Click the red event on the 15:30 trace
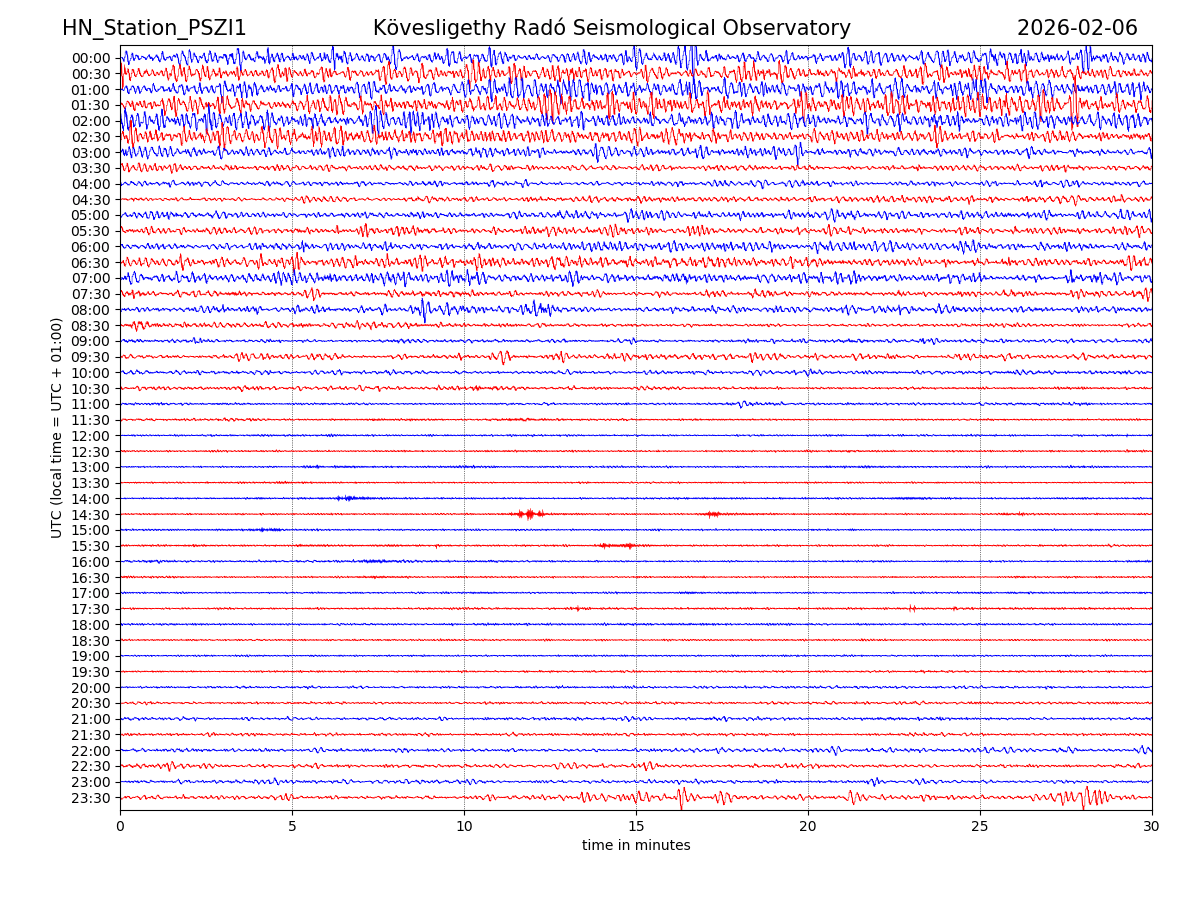1200x900 pixels. tap(616, 546)
